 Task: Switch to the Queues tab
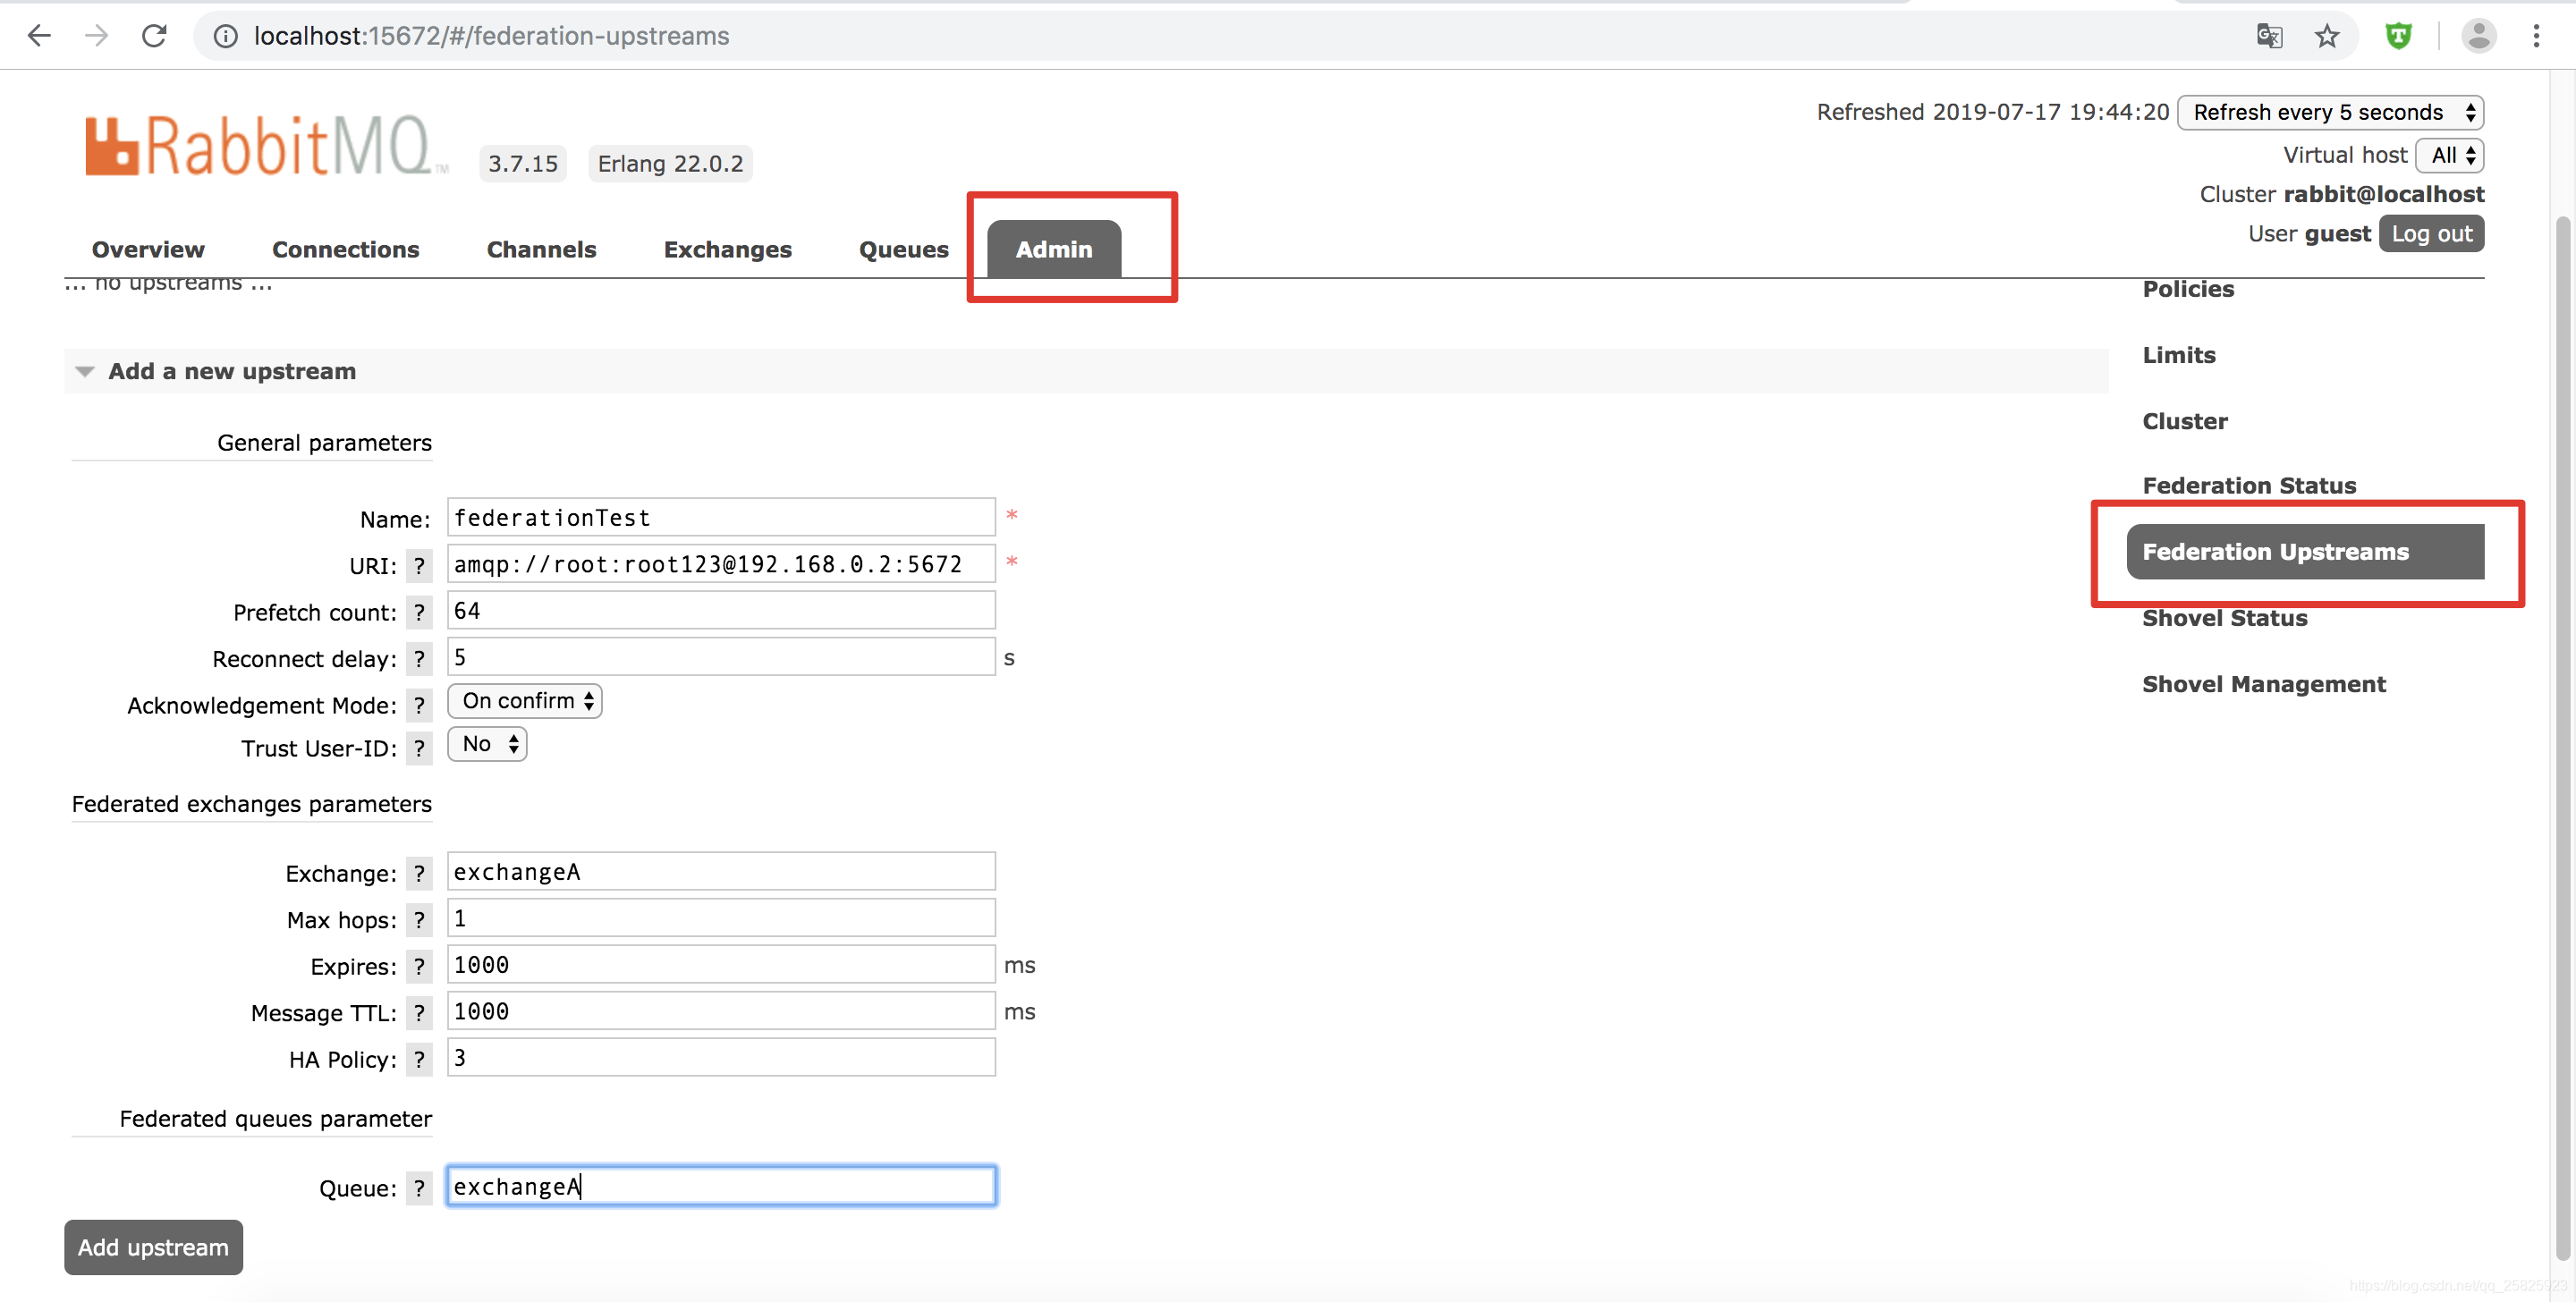coord(903,249)
